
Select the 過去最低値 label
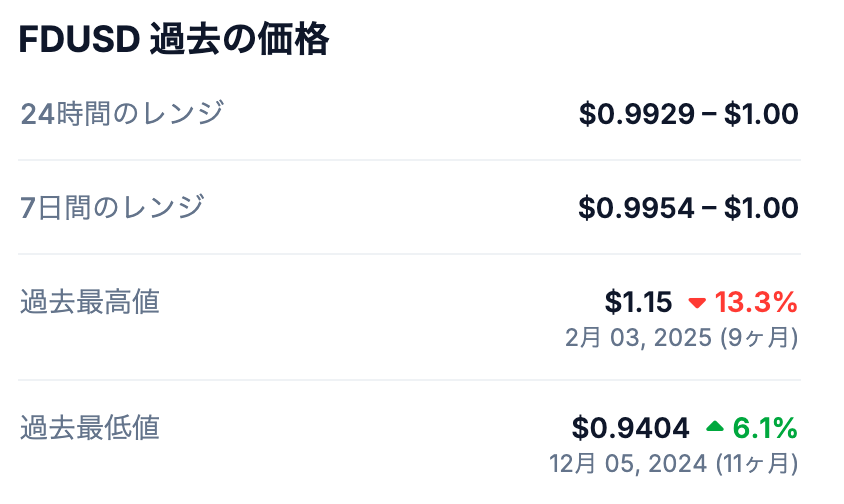click(x=90, y=428)
